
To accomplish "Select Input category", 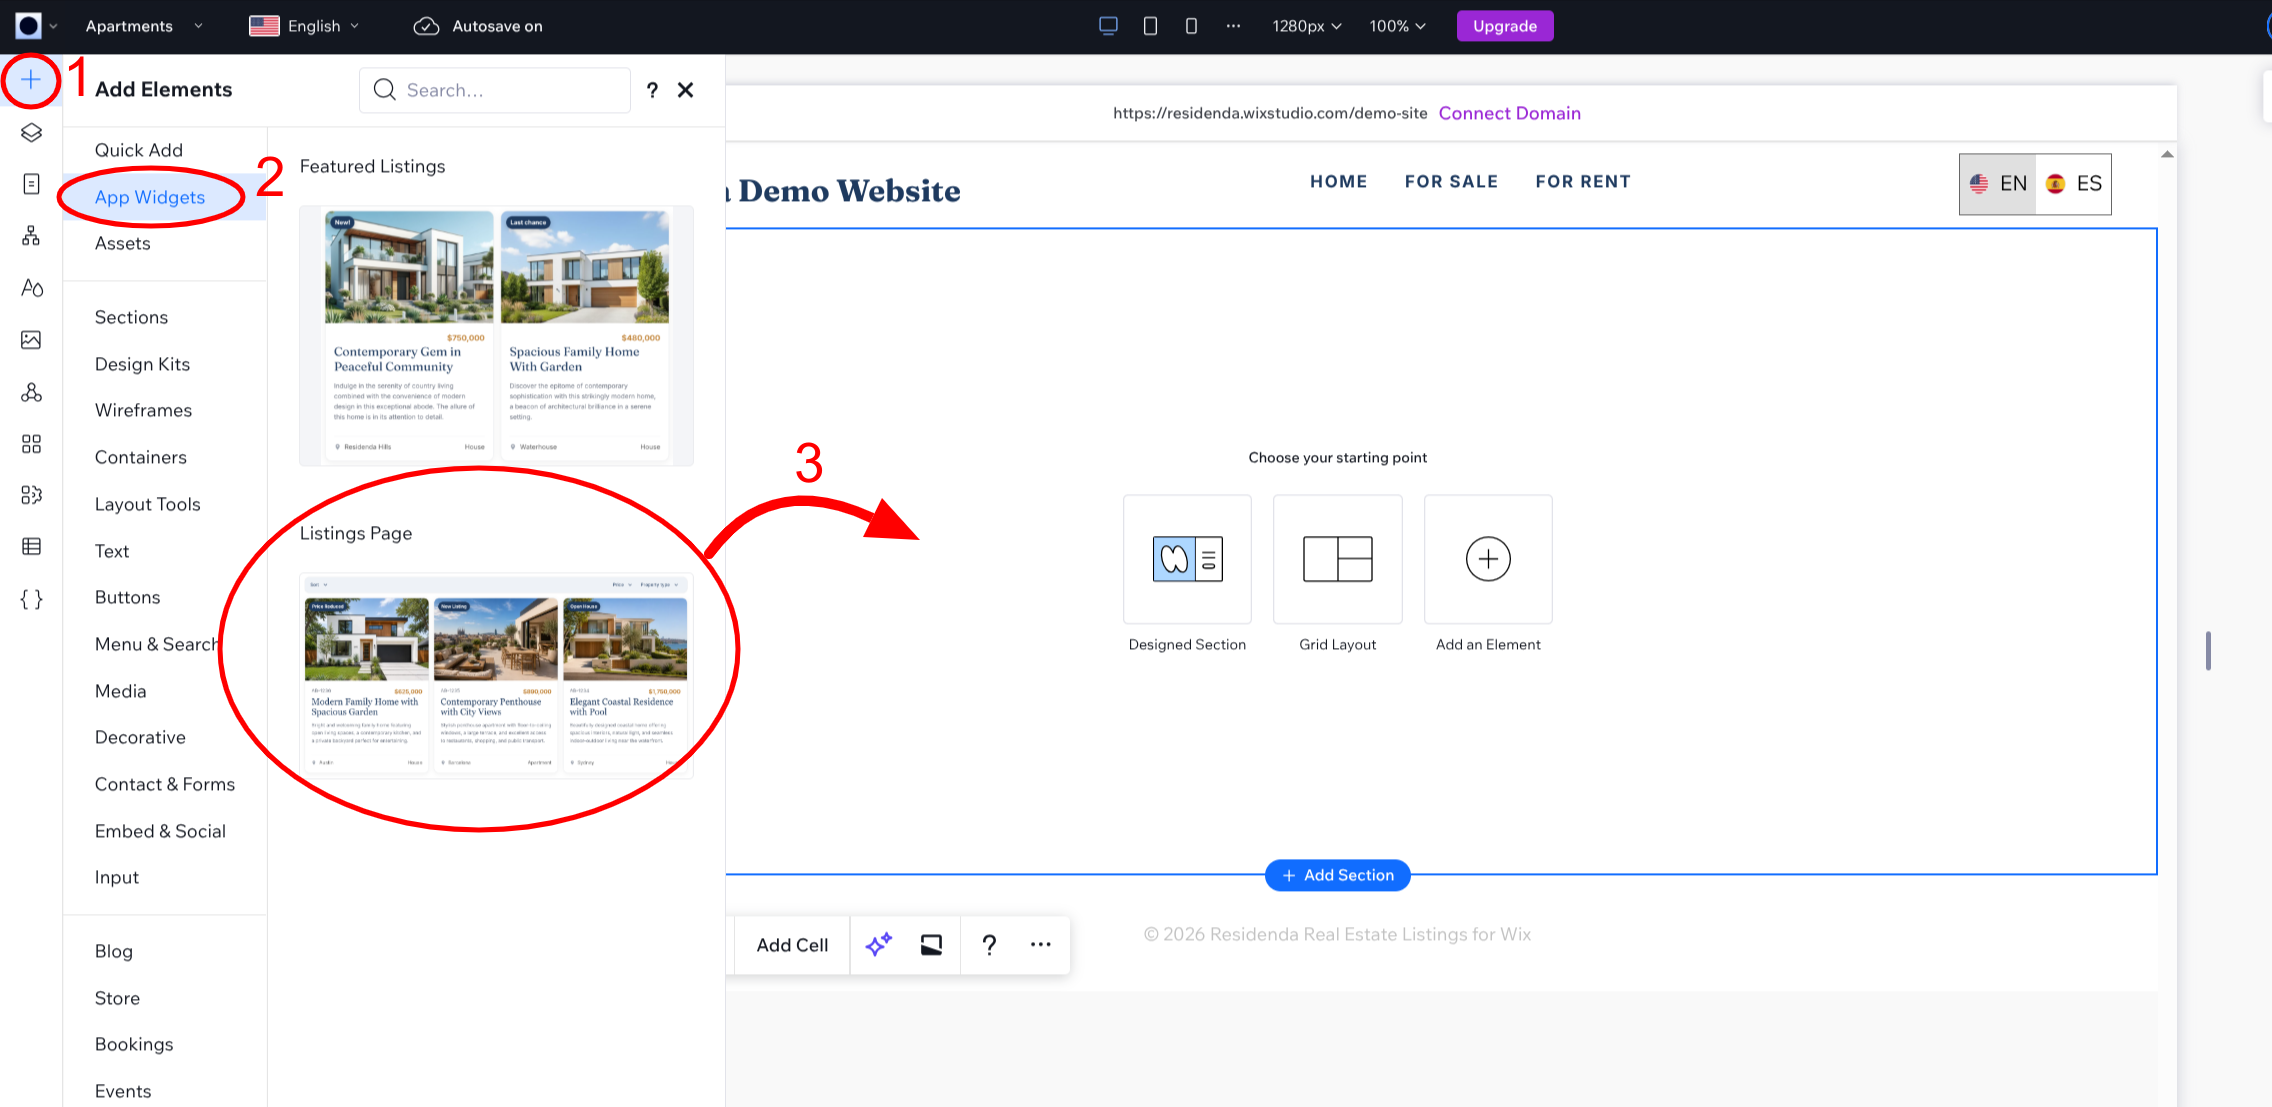I will tap(117, 877).
